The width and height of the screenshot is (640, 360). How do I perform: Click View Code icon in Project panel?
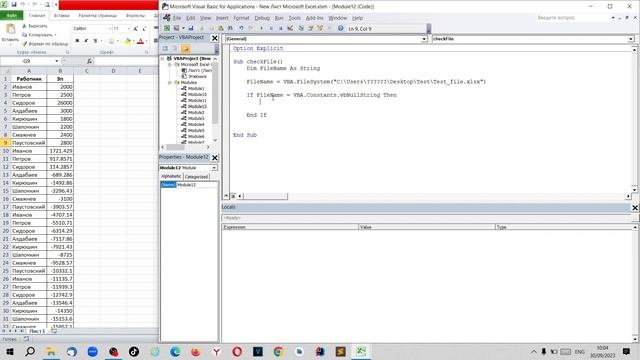click(165, 49)
